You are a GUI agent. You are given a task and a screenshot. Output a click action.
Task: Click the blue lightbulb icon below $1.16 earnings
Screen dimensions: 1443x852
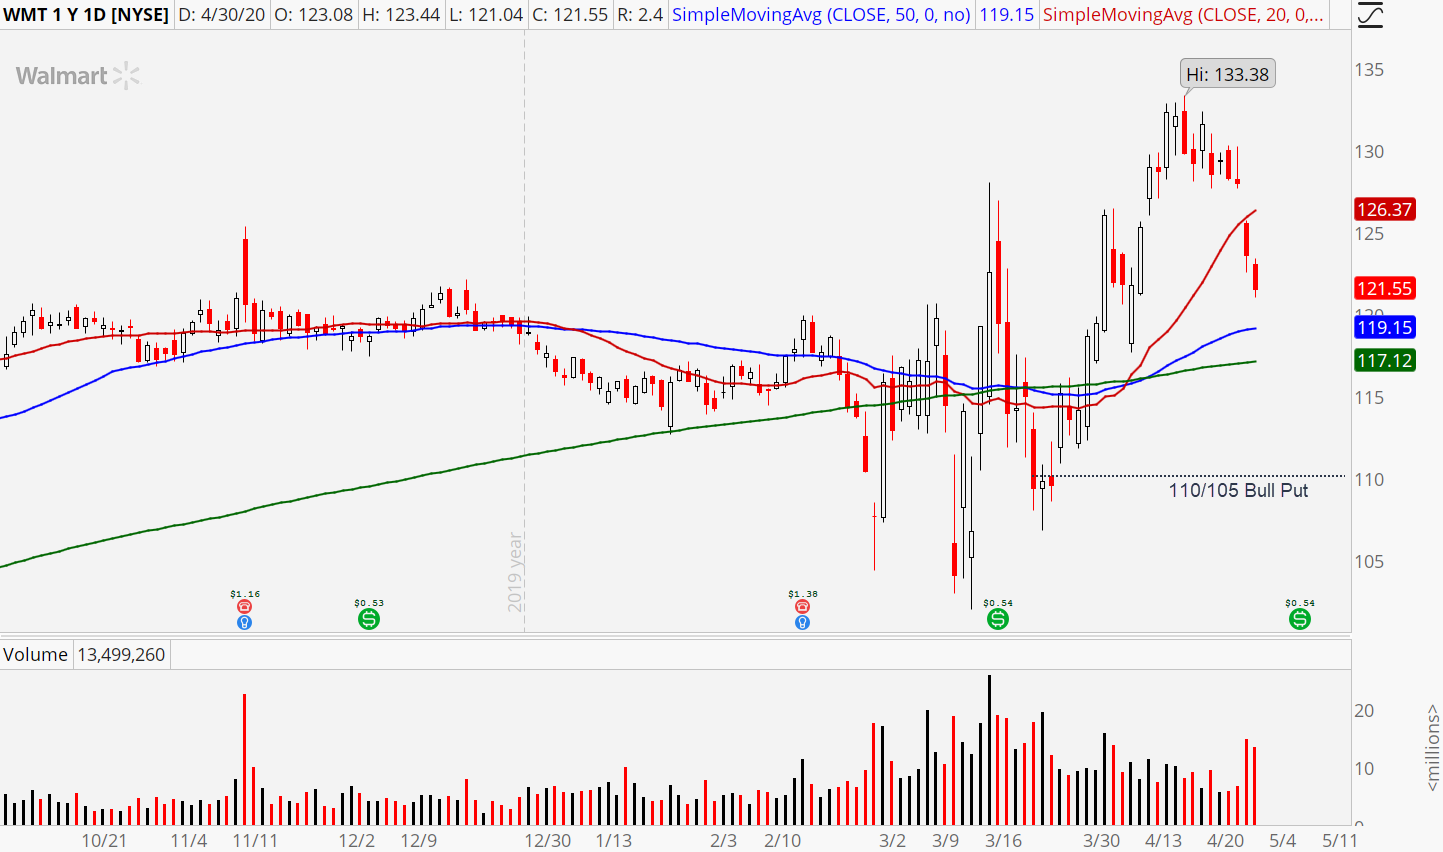click(244, 622)
